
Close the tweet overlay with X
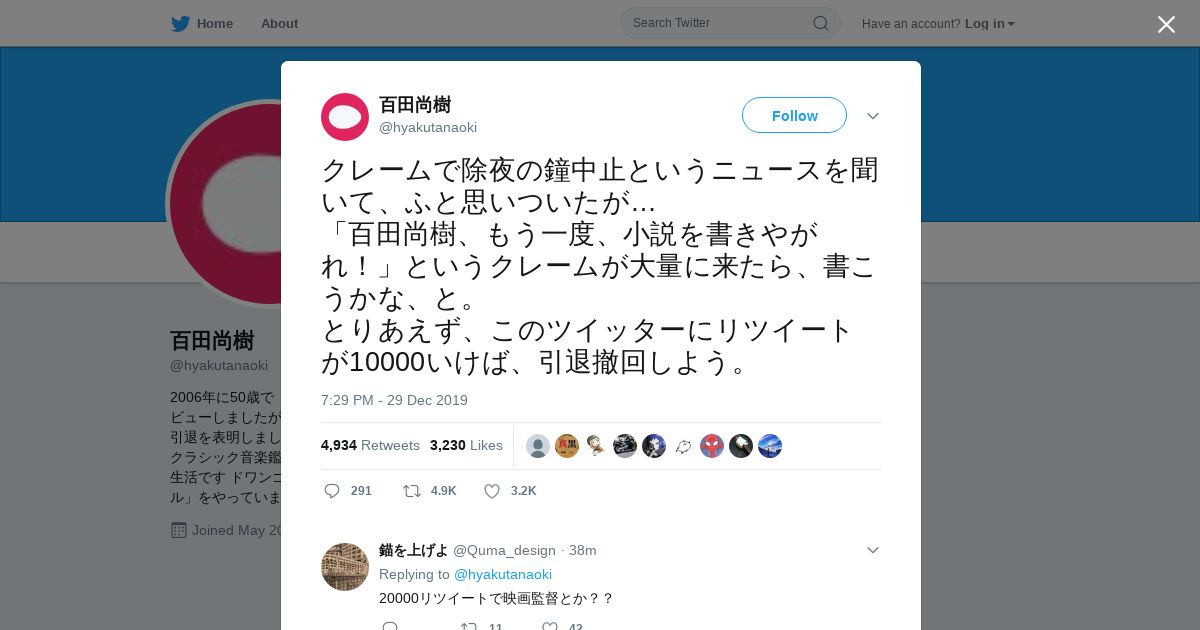(1166, 24)
